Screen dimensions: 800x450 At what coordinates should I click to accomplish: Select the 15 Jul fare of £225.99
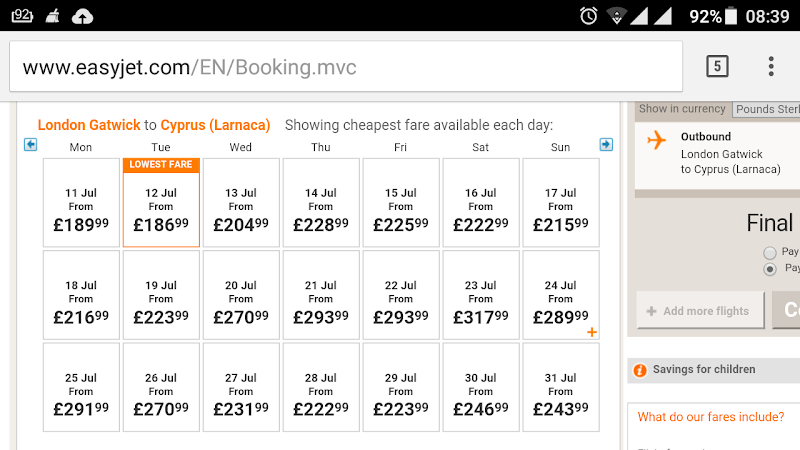click(x=401, y=202)
